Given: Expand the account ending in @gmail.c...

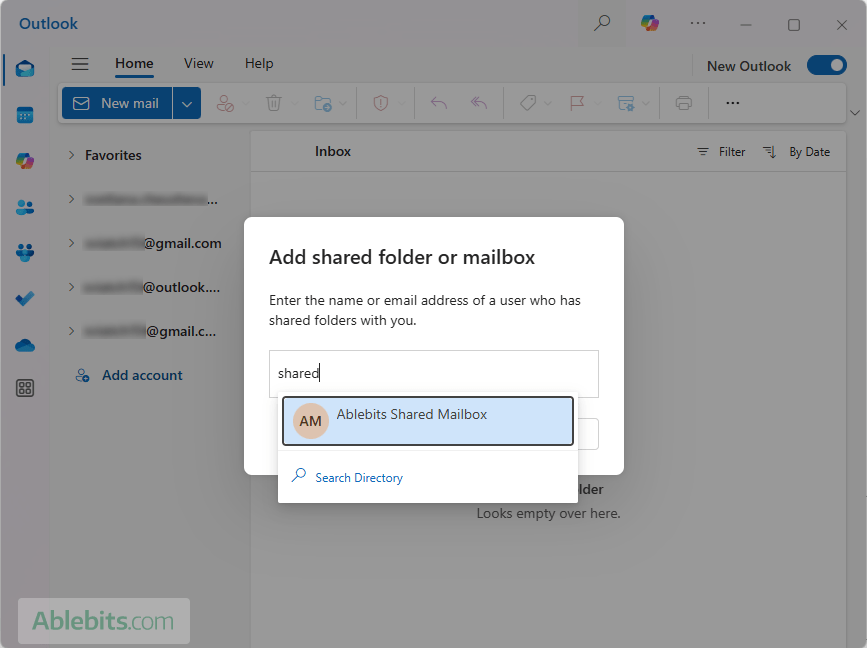Looking at the screenshot, I should tap(71, 331).
